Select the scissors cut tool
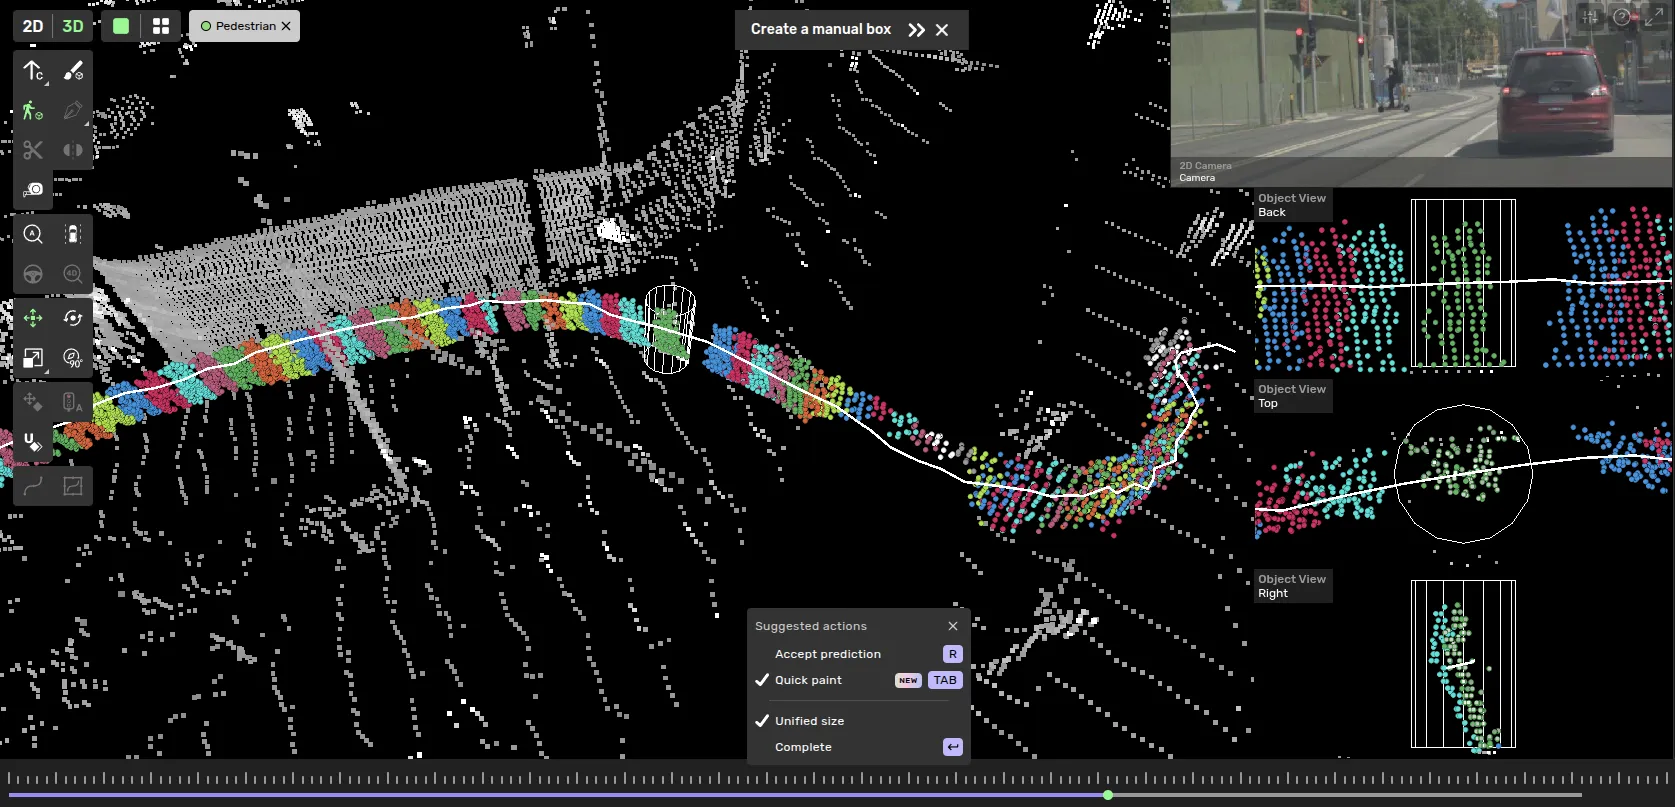This screenshot has height=807, width=1675. tap(33, 150)
